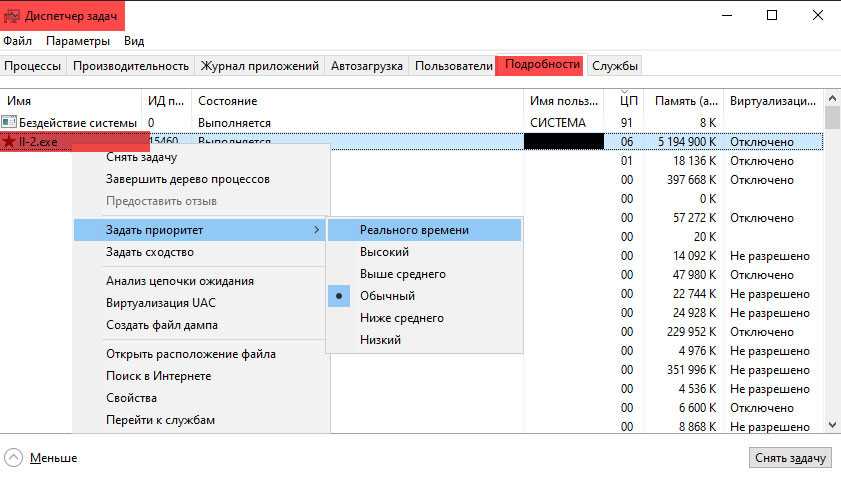This screenshot has height=482, width=841.
Task: Click the scrollbar up arrow
Action: [x=832, y=101]
